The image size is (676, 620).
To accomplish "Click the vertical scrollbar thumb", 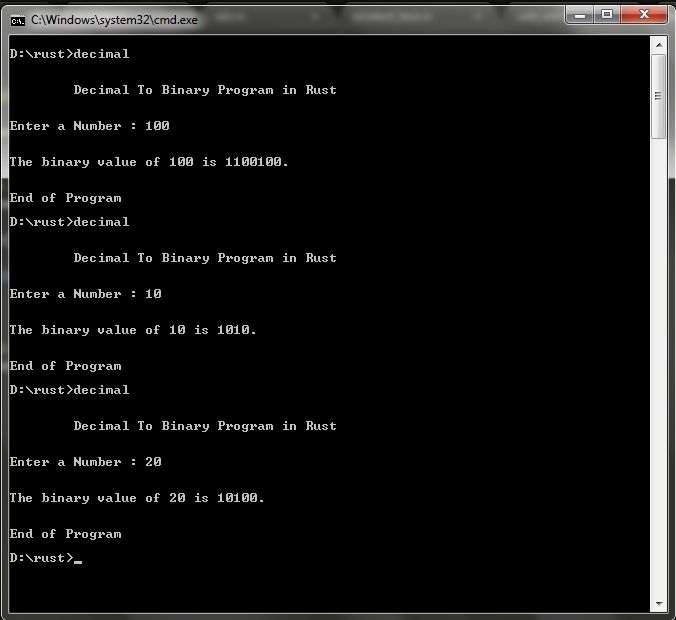I will [658, 97].
